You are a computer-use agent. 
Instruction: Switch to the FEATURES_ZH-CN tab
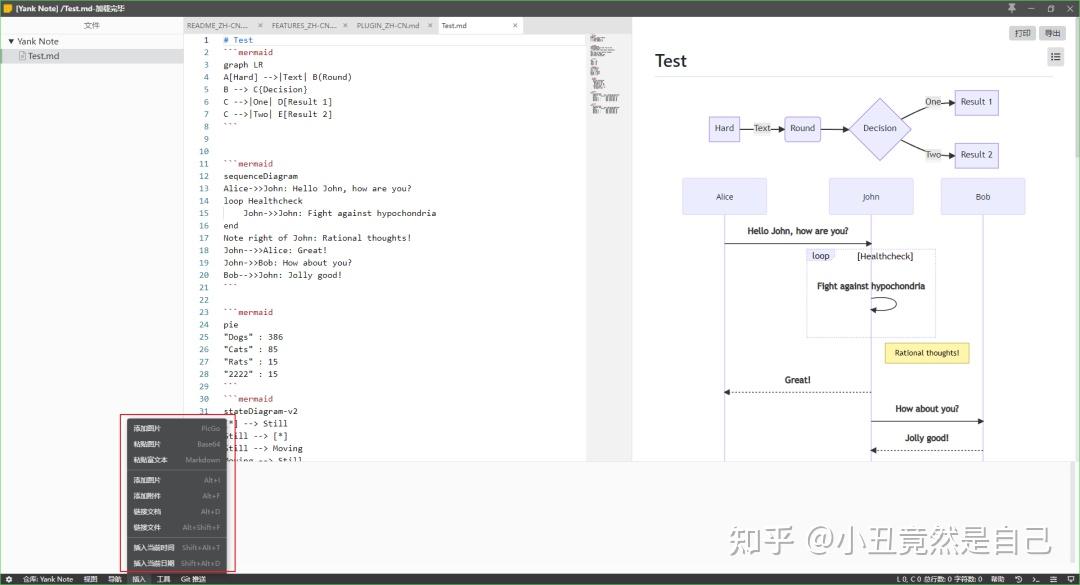304,25
